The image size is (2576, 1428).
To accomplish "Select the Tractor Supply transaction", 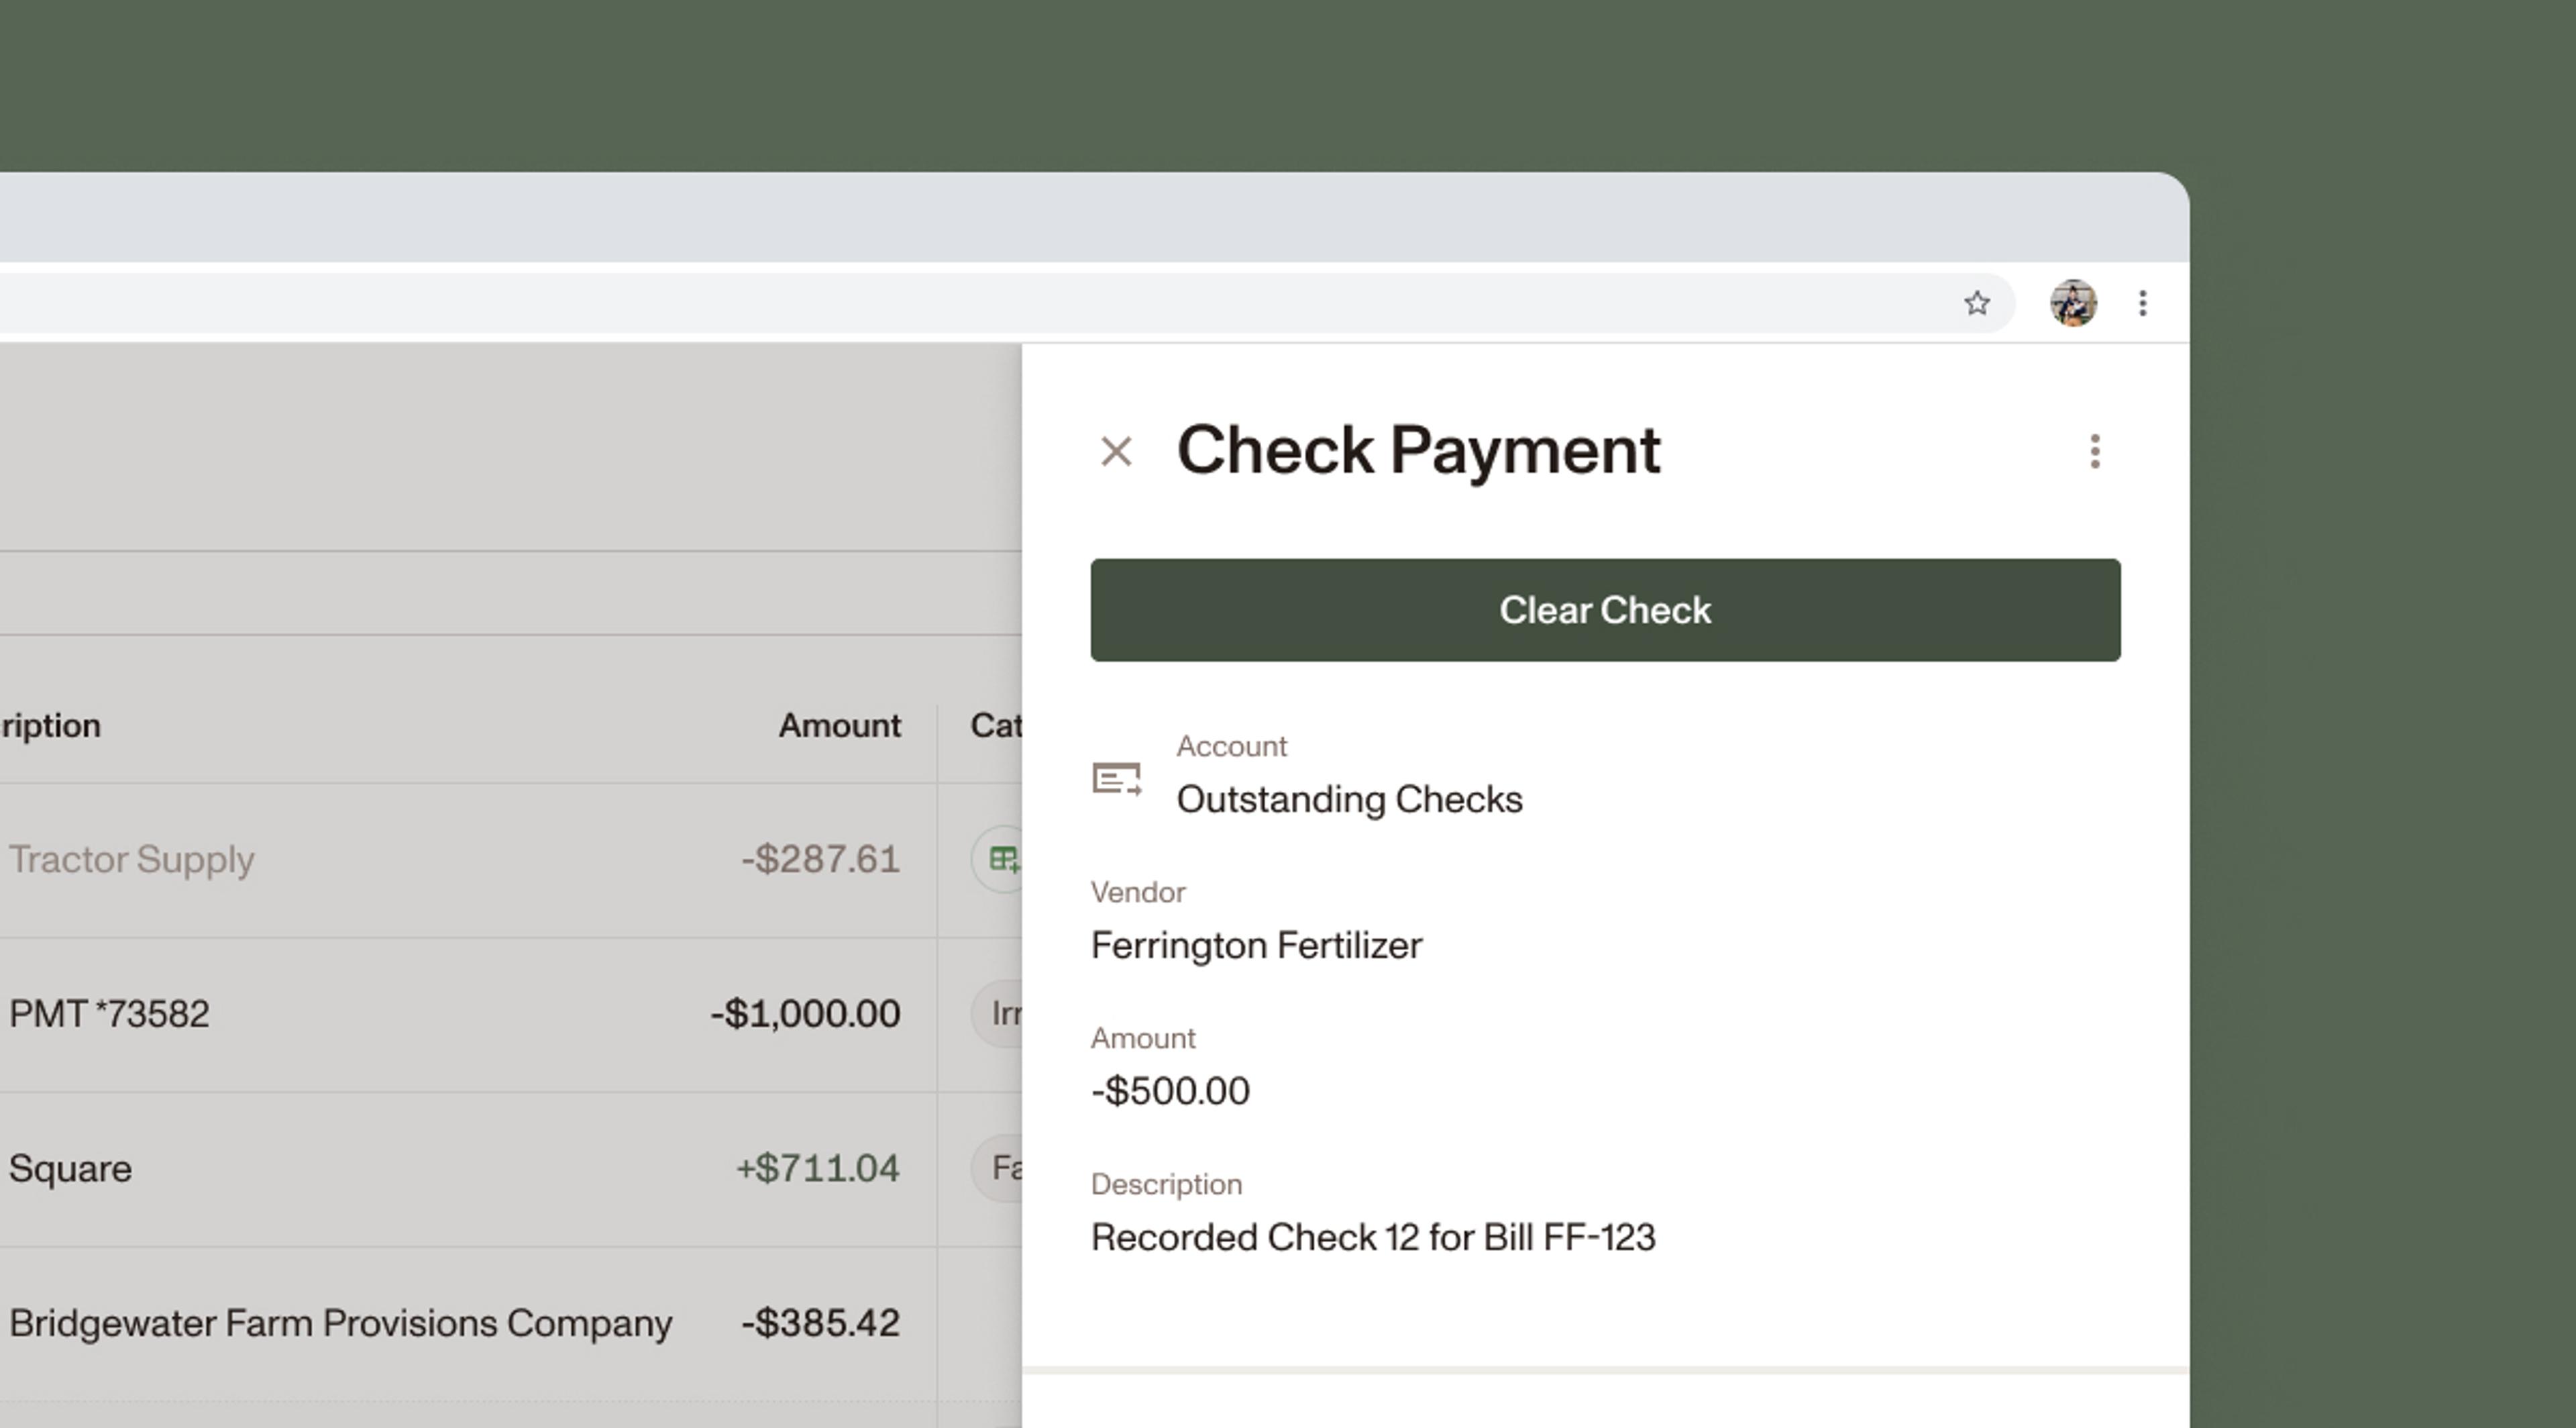I will pyautogui.click(x=132, y=859).
